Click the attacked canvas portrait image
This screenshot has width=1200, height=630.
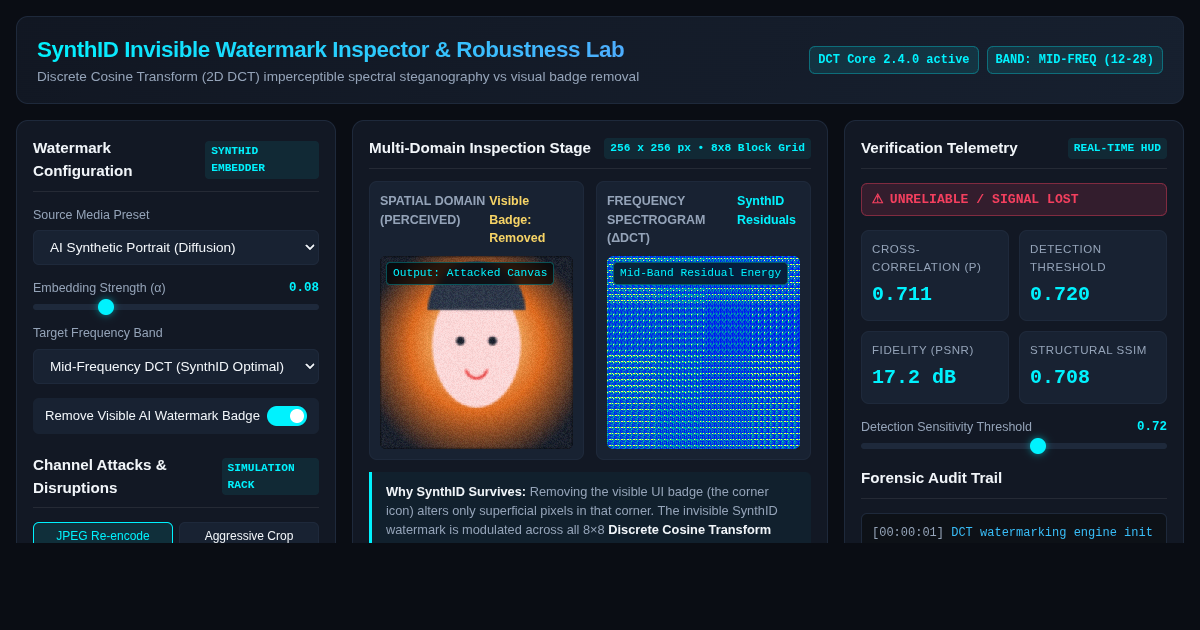click(x=476, y=352)
